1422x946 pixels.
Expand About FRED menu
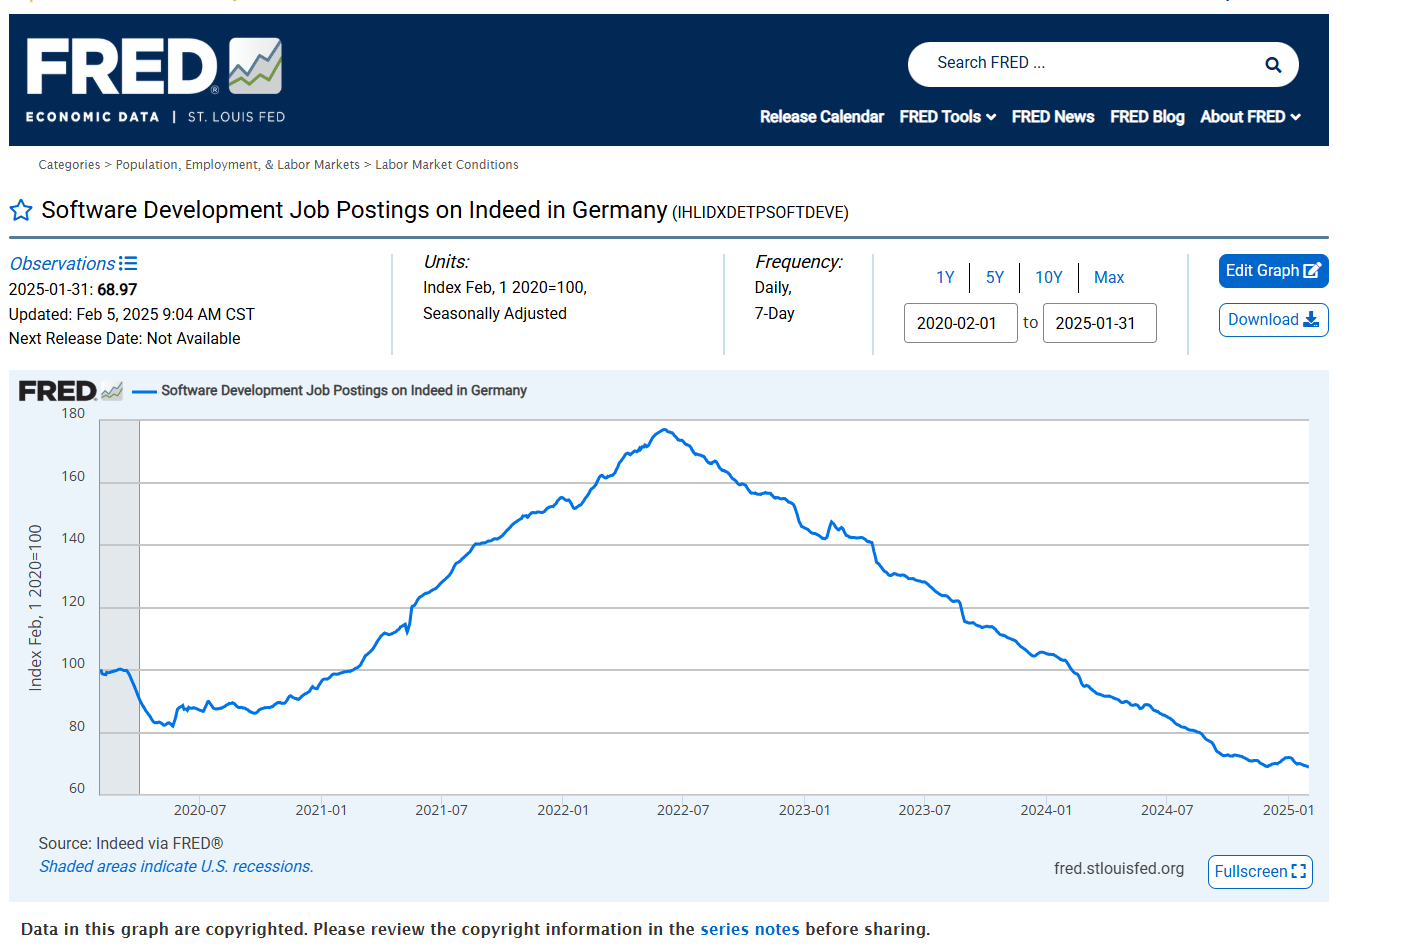tap(1250, 117)
